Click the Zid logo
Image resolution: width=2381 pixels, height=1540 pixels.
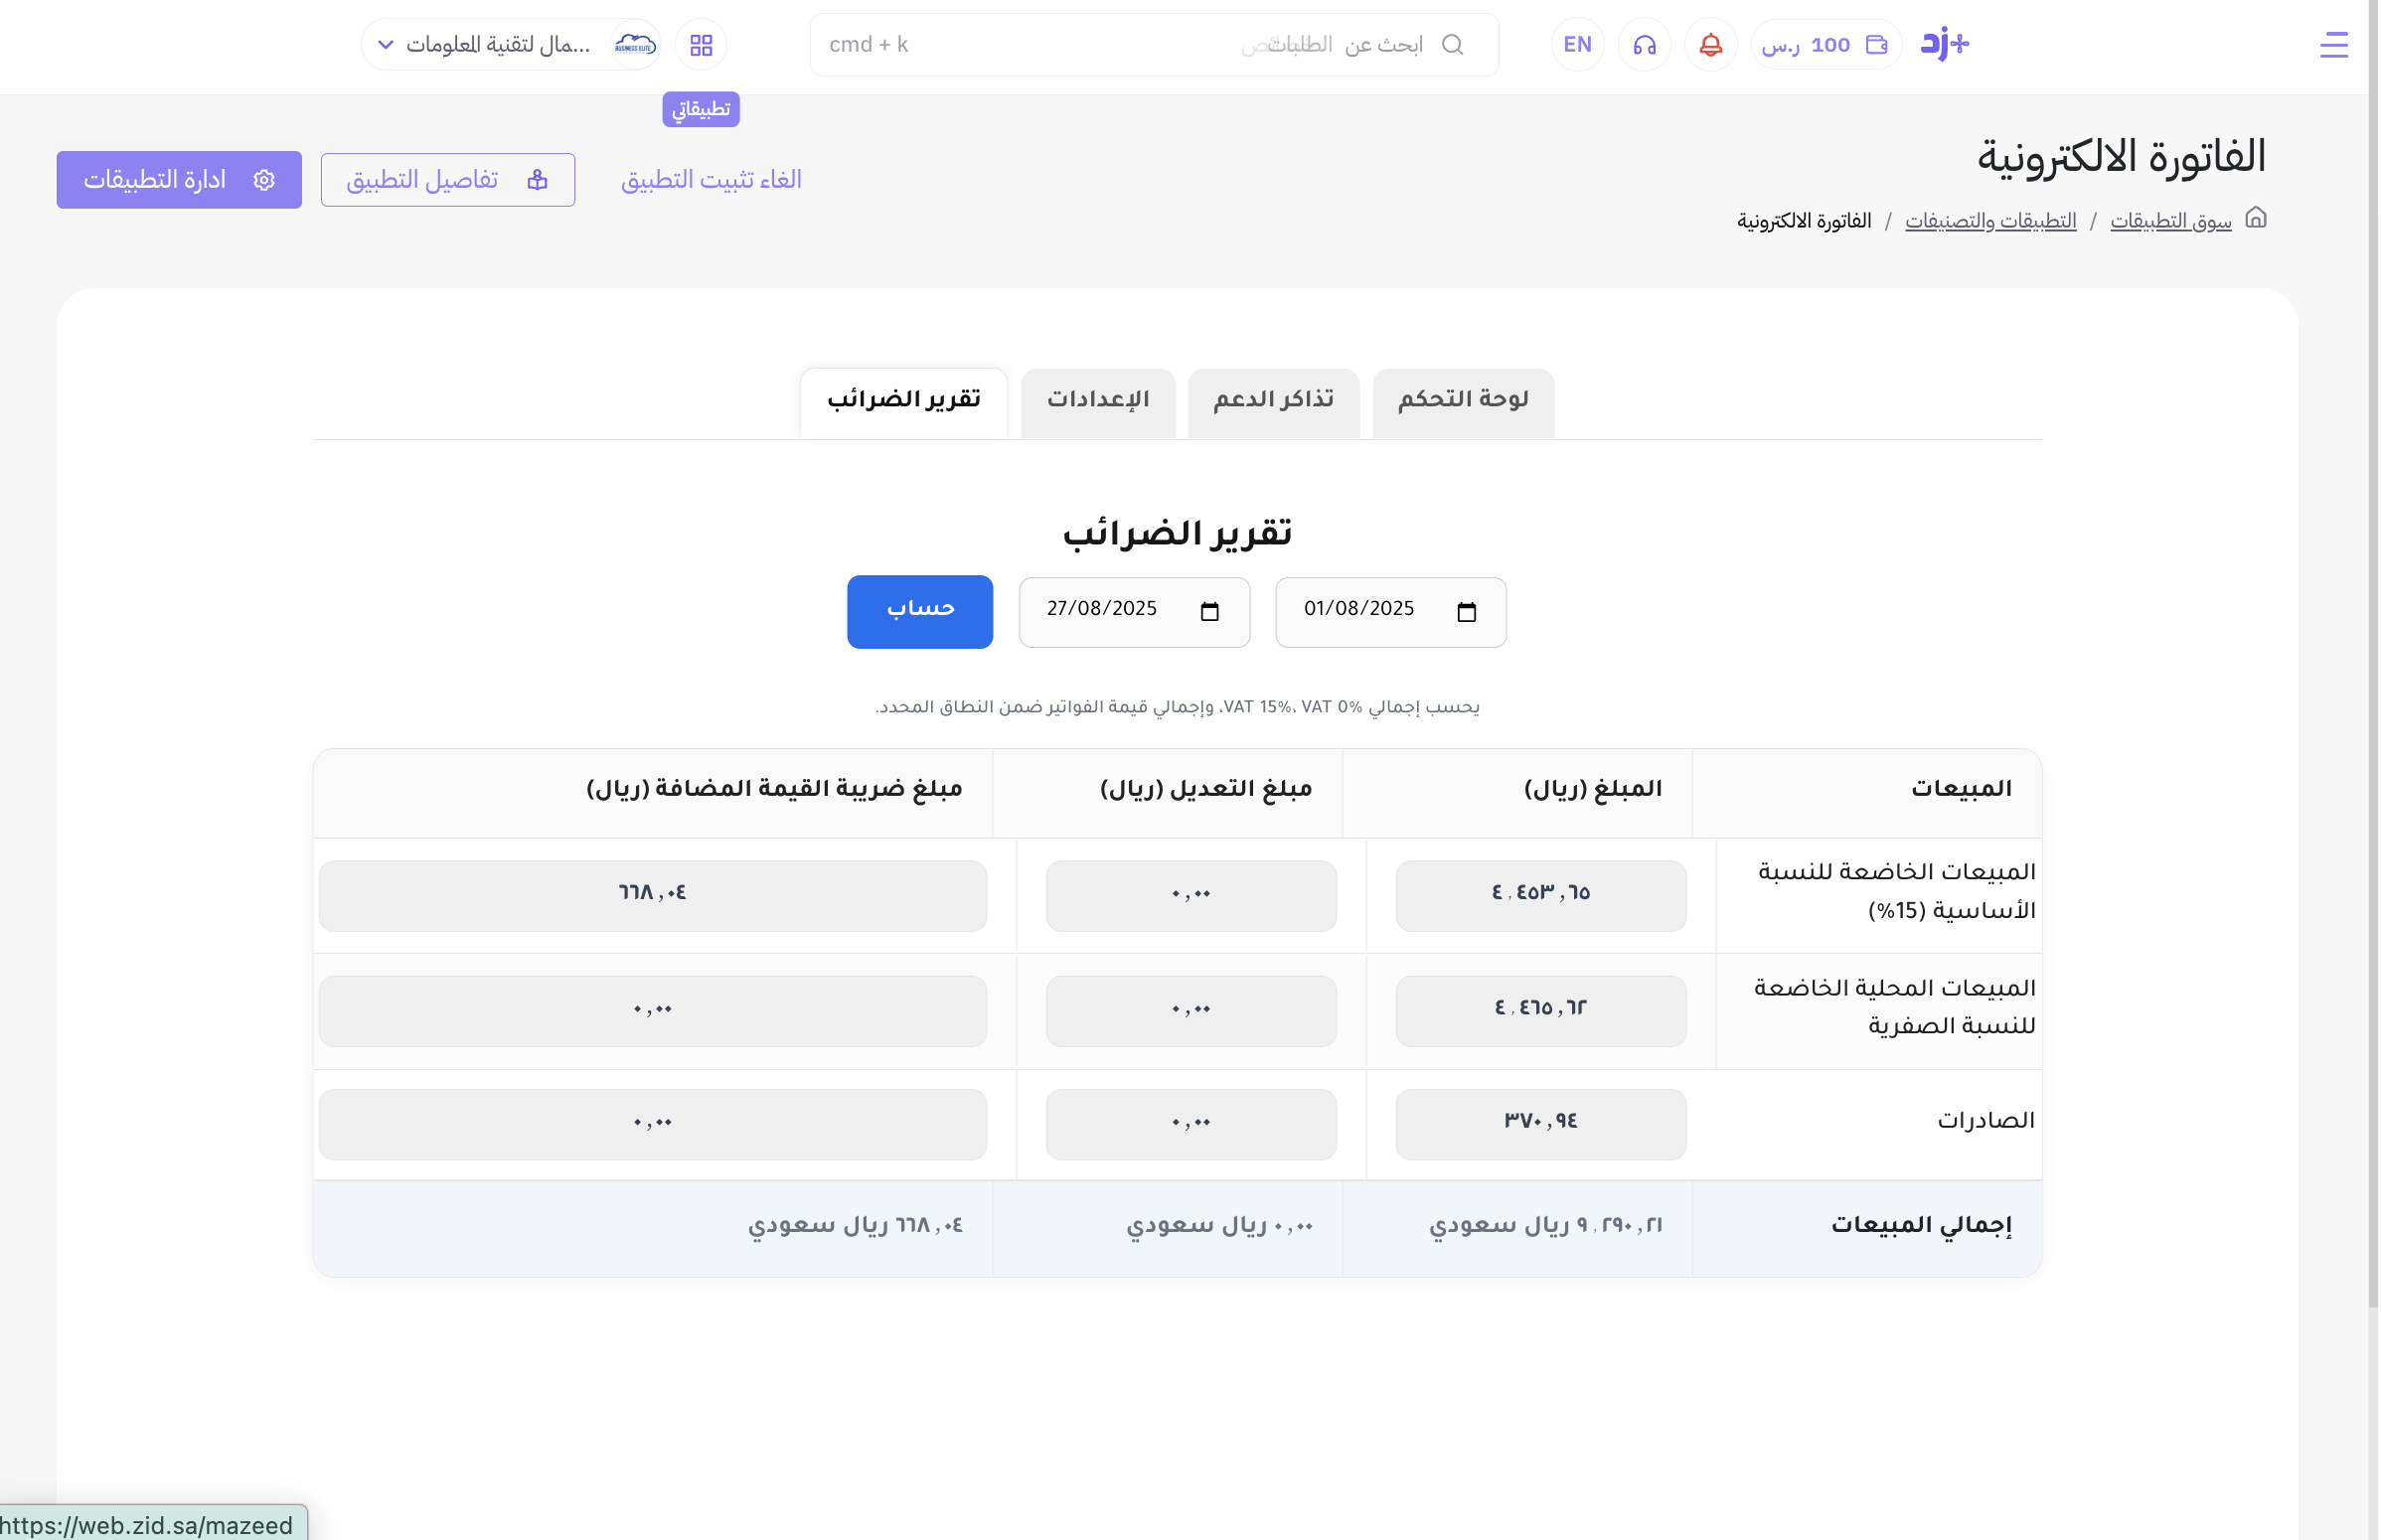tap(1943, 44)
